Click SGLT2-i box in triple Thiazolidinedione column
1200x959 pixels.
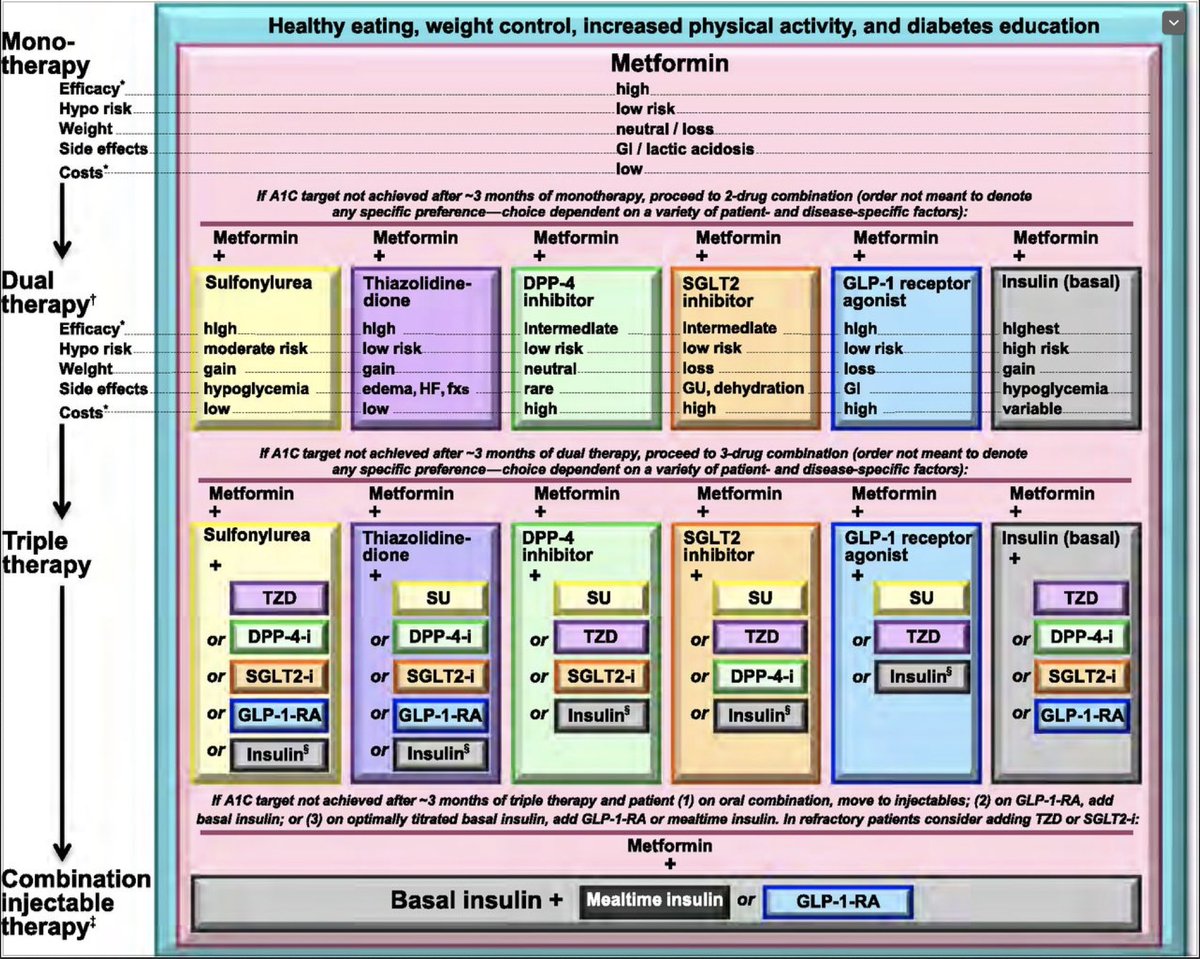point(439,676)
